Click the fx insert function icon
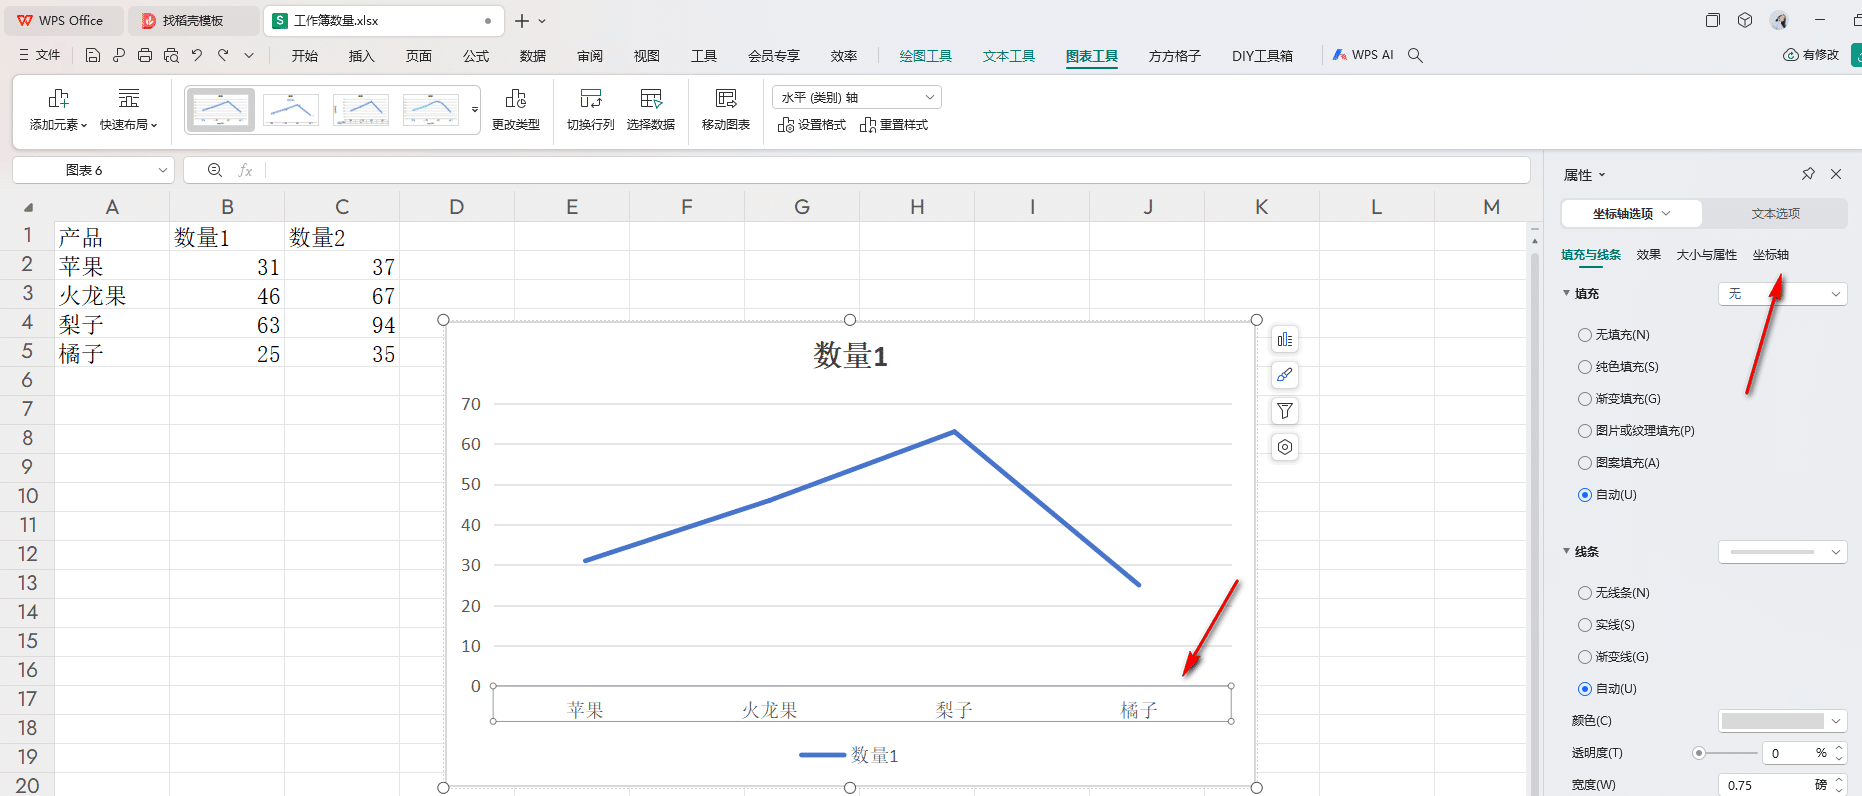Screen dimensions: 1862x796 [x=245, y=171]
